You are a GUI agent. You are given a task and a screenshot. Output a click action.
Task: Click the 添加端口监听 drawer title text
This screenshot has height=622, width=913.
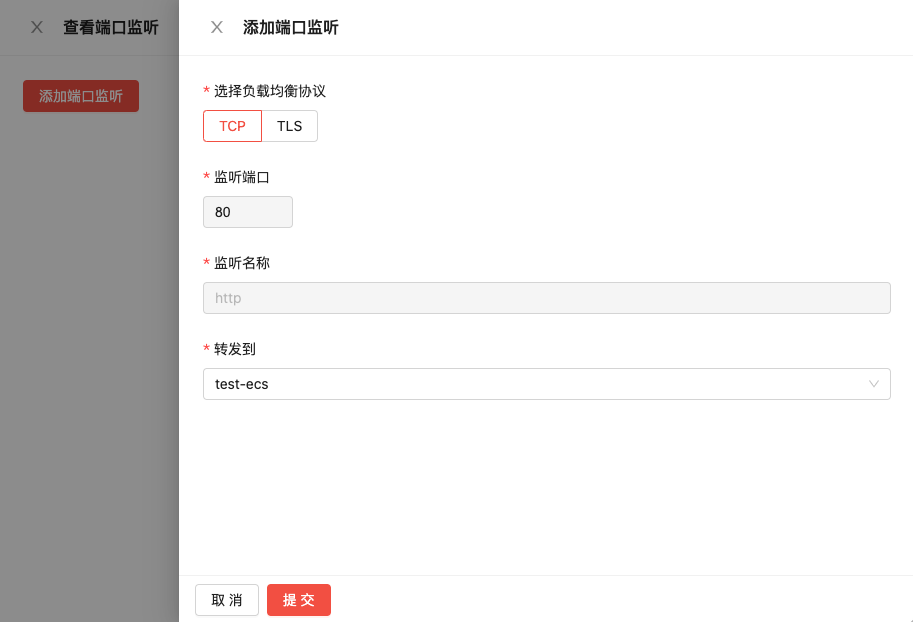click(x=290, y=27)
